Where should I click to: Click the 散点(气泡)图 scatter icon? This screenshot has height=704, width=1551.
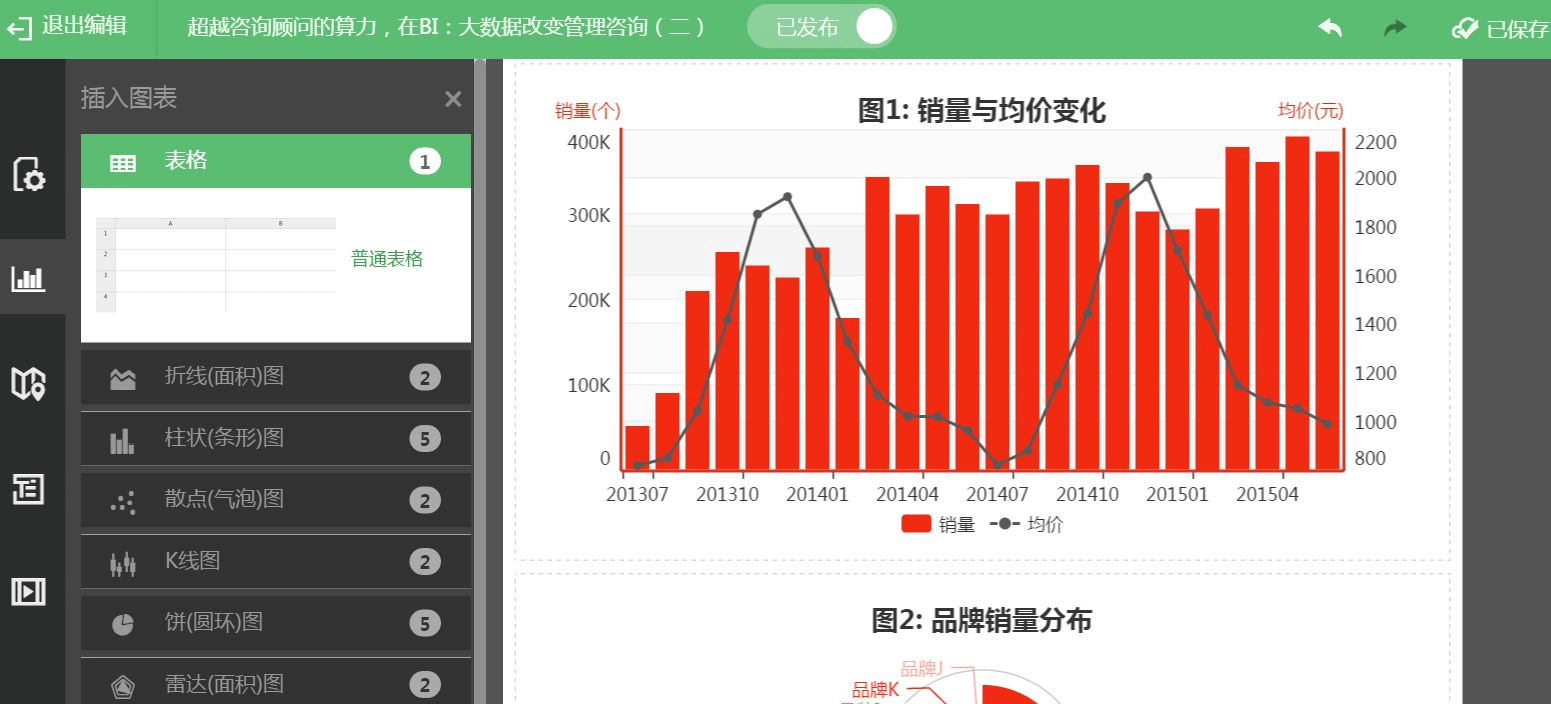coord(122,503)
